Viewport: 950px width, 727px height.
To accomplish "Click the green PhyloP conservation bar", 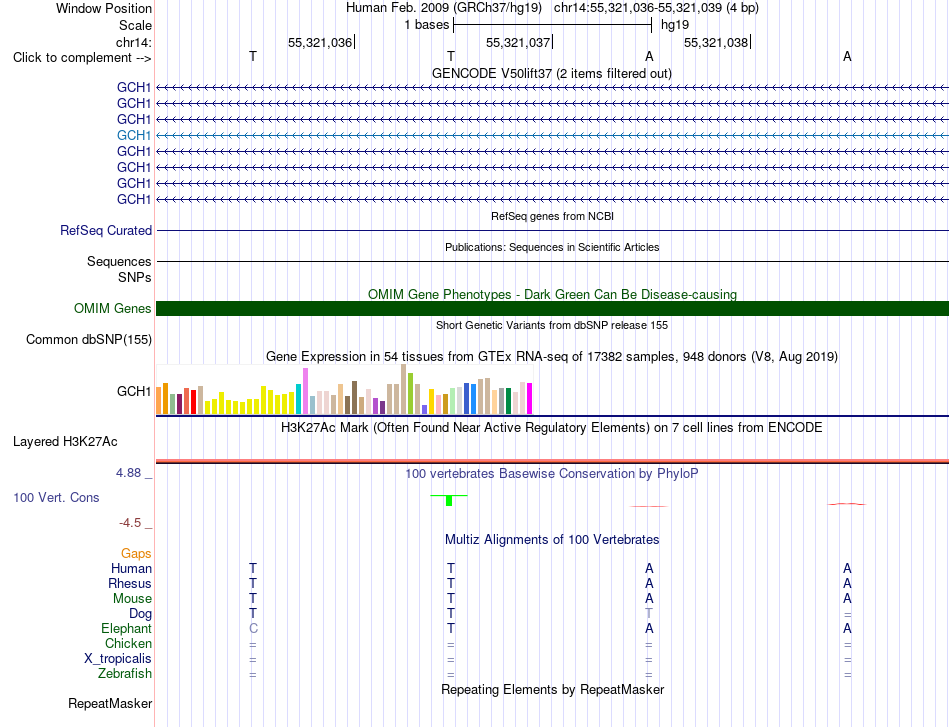I will (x=449, y=500).
